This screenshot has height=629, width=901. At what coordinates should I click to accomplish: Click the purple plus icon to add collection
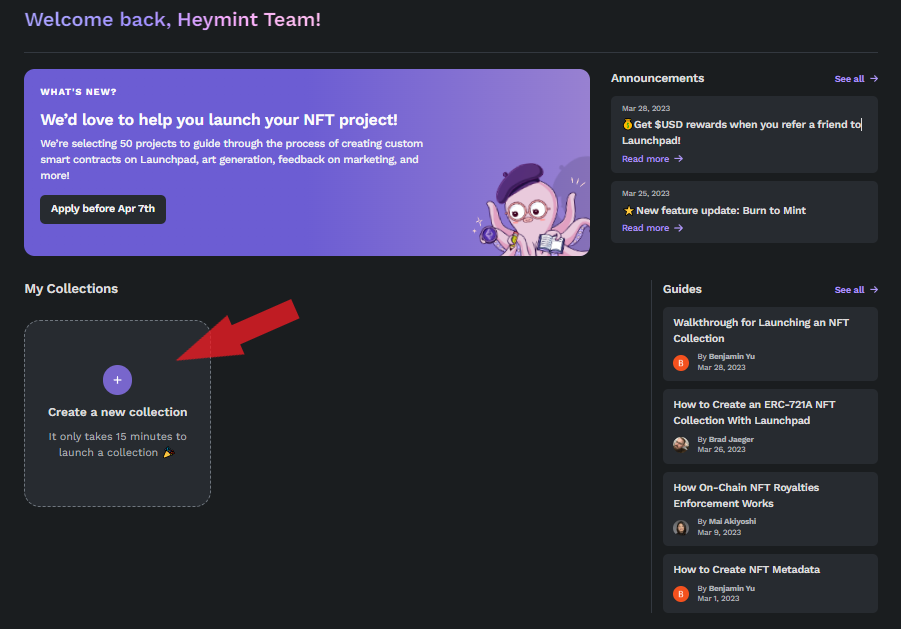[117, 380]
